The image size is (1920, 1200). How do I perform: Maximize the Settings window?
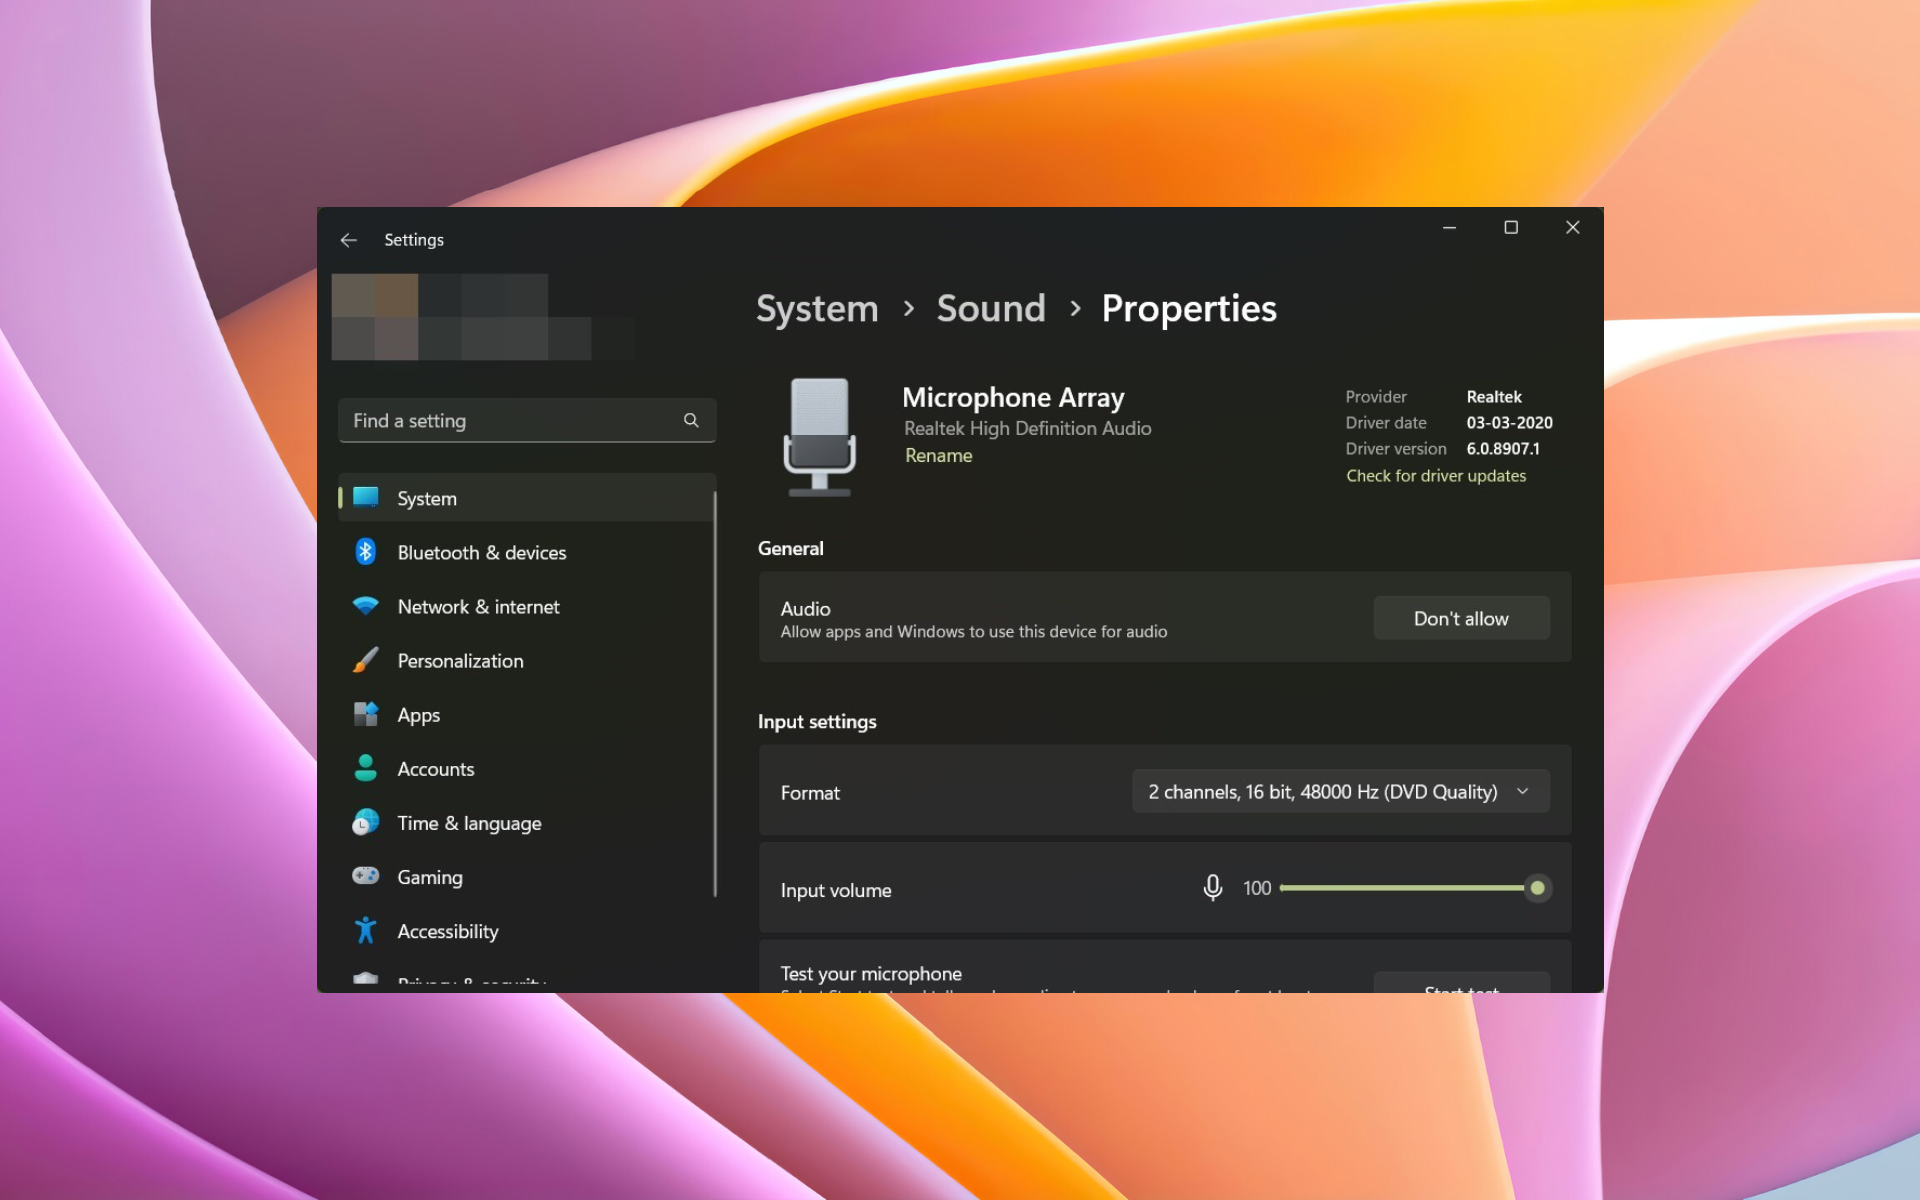[1511, 228]
